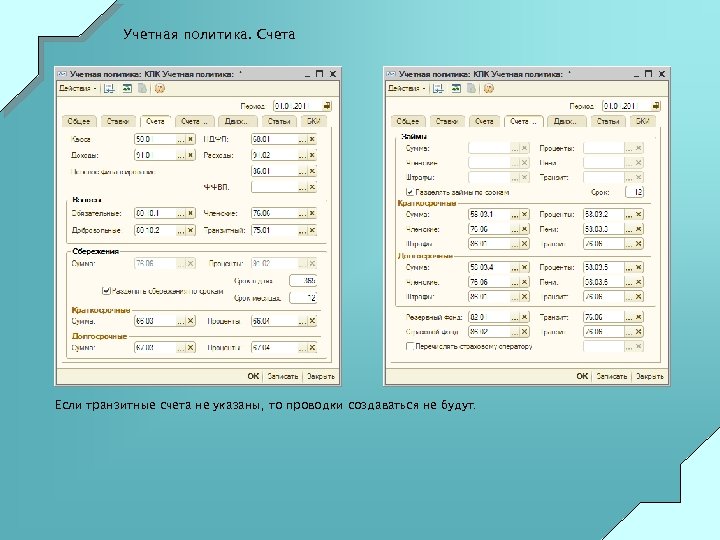Toggle Разделить сбережения по срокам checkbox
This screenshot has width=720, height=540.
point(106,291)
